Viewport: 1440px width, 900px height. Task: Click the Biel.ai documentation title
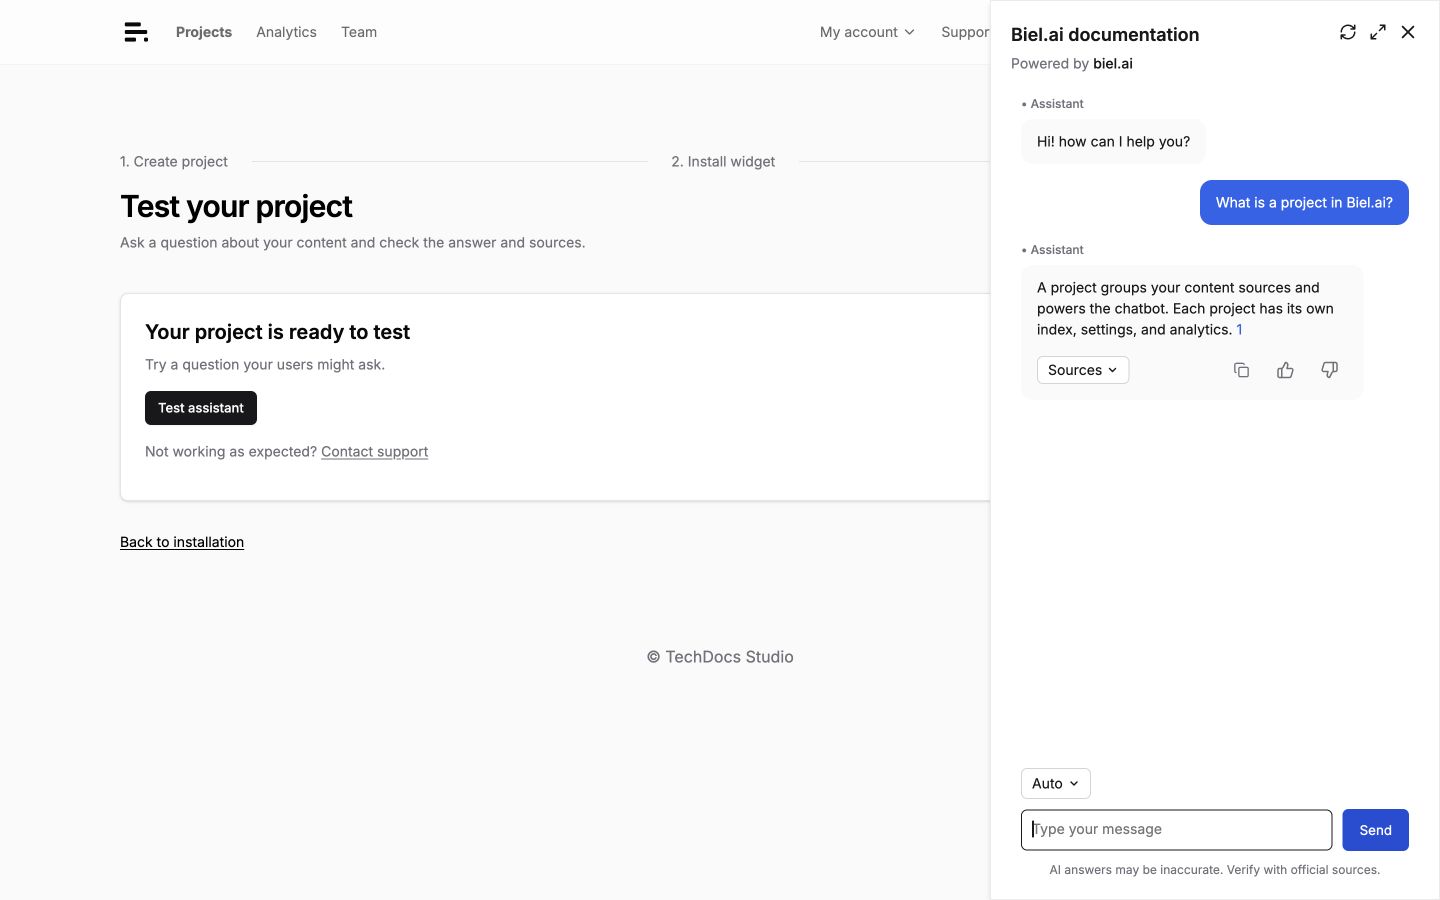1105,35
